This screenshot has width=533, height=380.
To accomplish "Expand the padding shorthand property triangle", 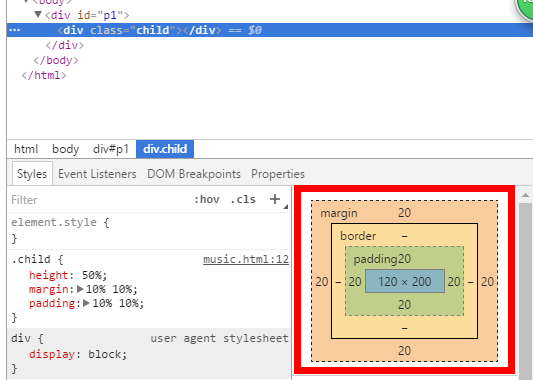I will [x=86, y=303].
